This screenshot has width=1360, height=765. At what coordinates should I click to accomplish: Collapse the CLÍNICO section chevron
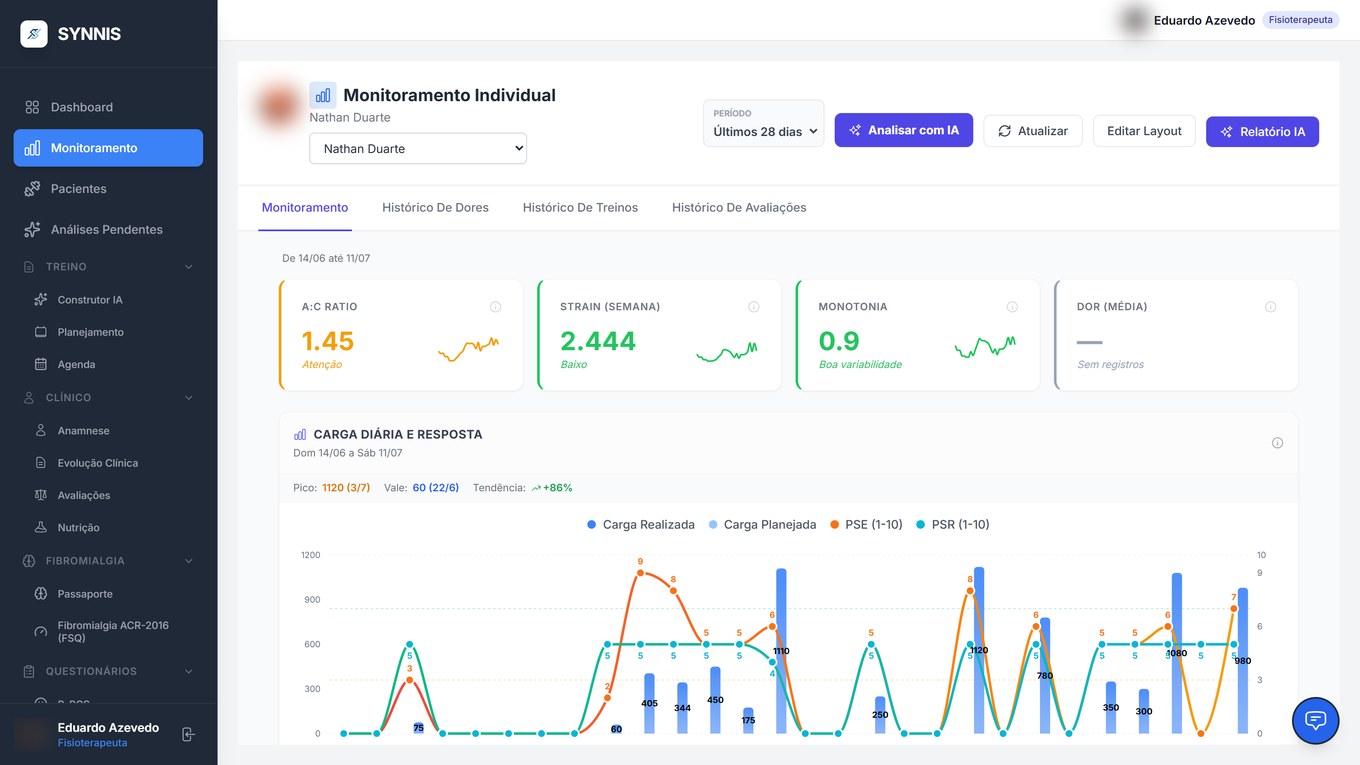coord(189,398)
